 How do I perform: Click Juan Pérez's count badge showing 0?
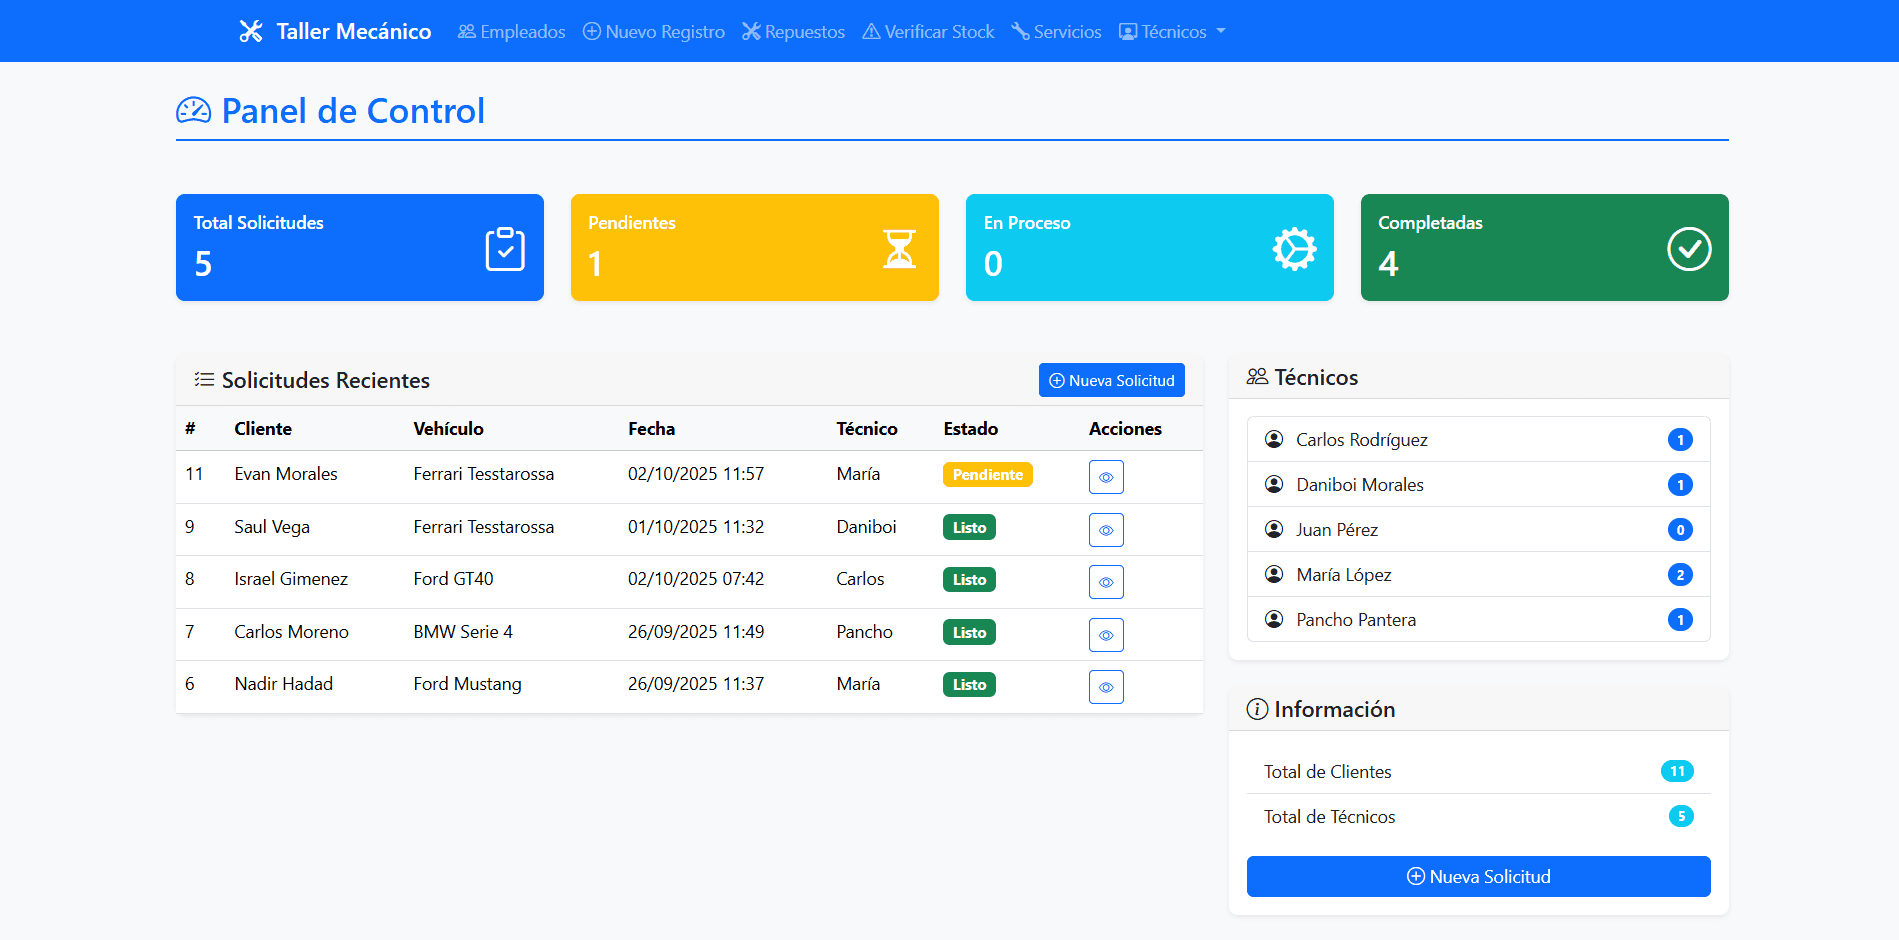(x=1680, y=529)
